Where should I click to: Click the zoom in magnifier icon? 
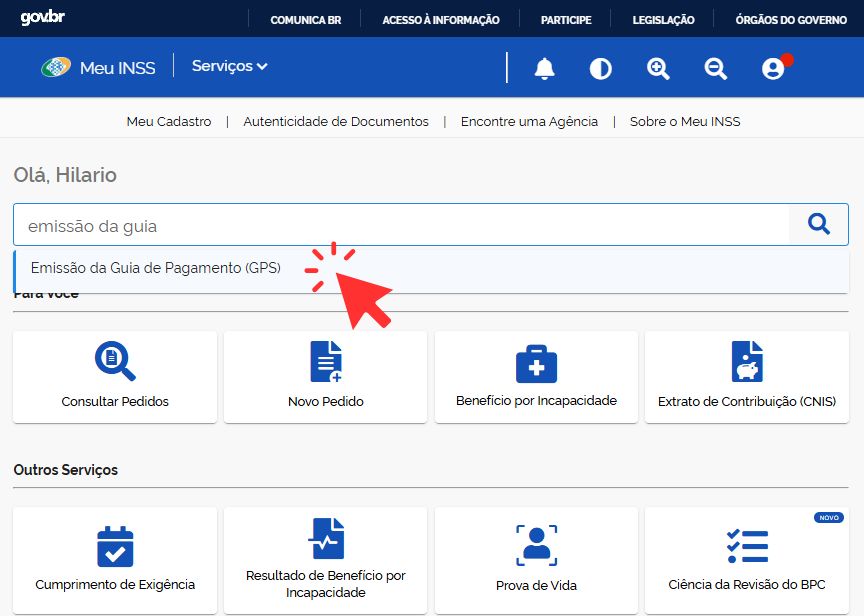pyautogui.click(x=658, y=68)
